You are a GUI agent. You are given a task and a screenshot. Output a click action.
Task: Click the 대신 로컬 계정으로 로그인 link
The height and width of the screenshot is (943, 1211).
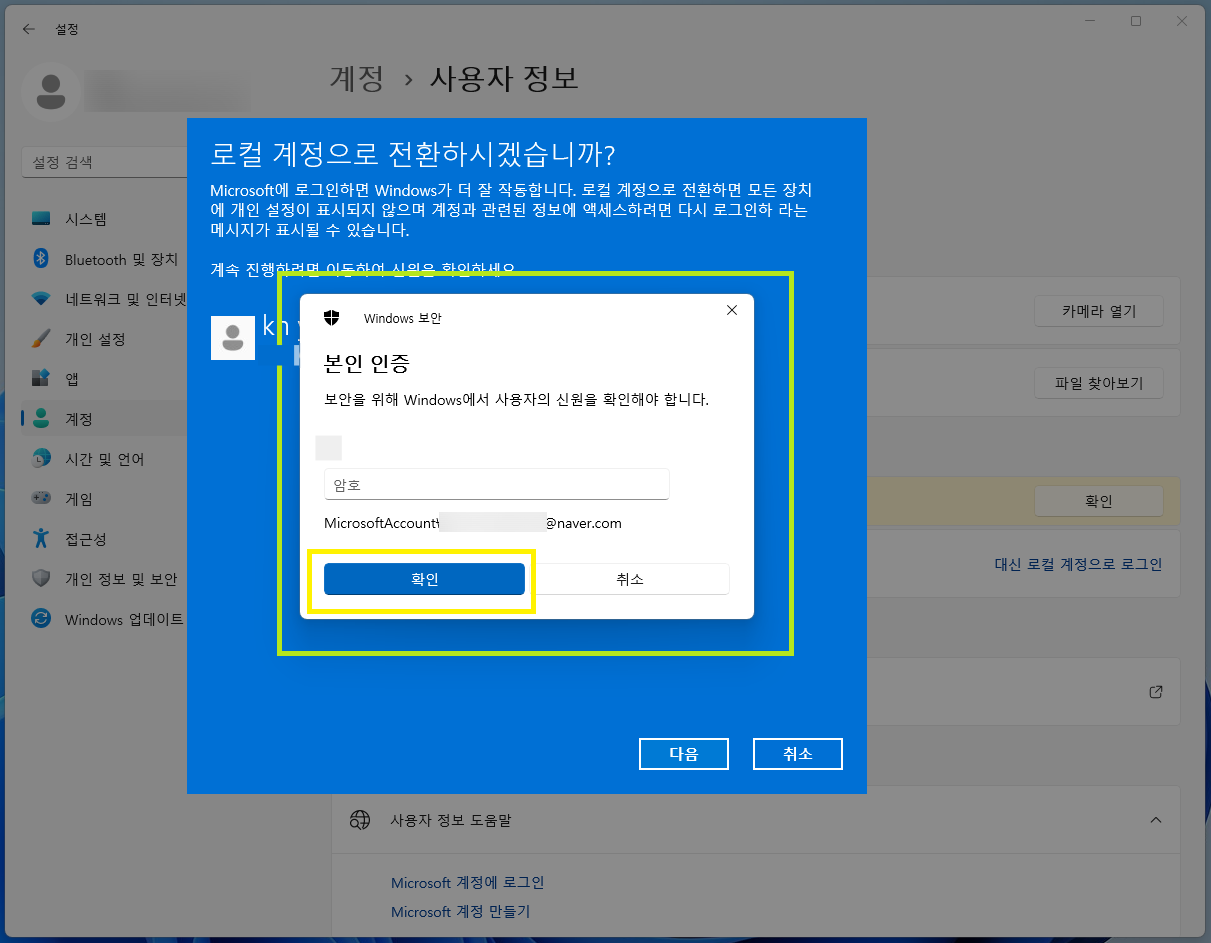click(x=1078, y=564)
